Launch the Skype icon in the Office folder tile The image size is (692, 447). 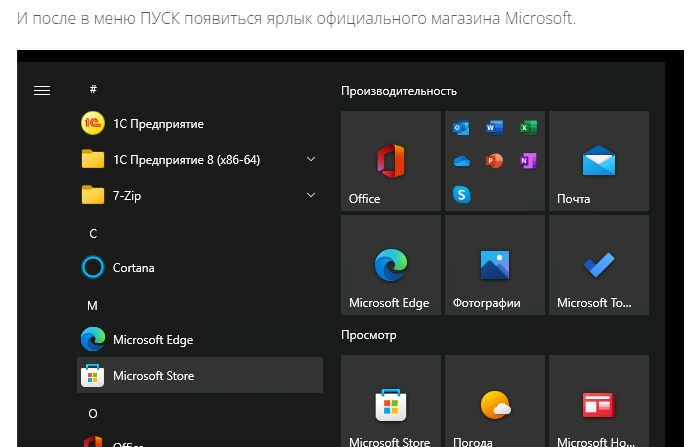[x=462, y=194]
